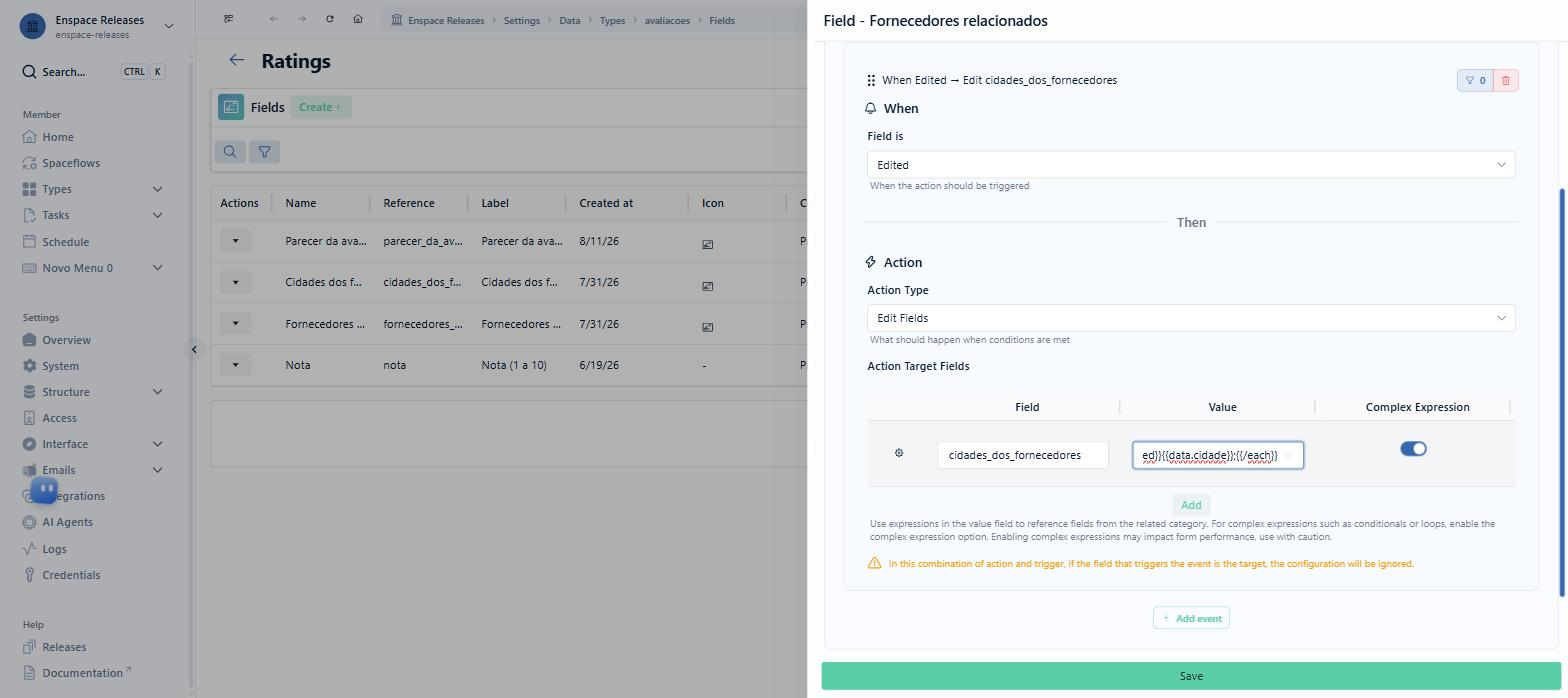Open Logs in the sidebar
The image size is (1568, 698).
(54, 549)
